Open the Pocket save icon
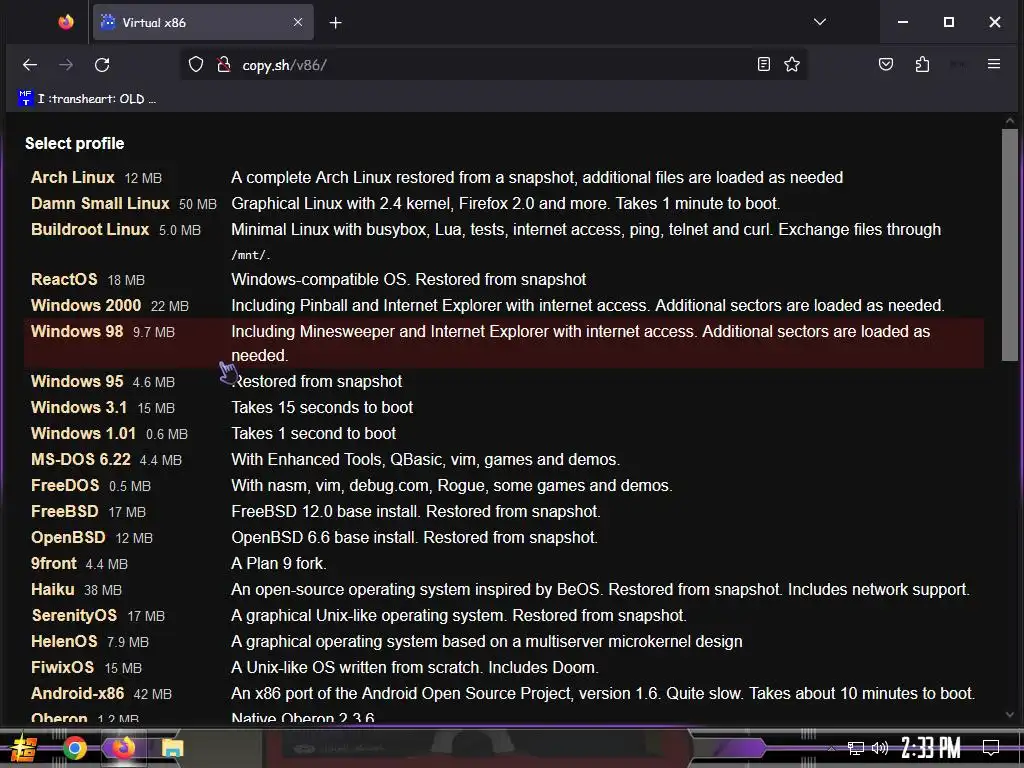 tap(886, 64)
